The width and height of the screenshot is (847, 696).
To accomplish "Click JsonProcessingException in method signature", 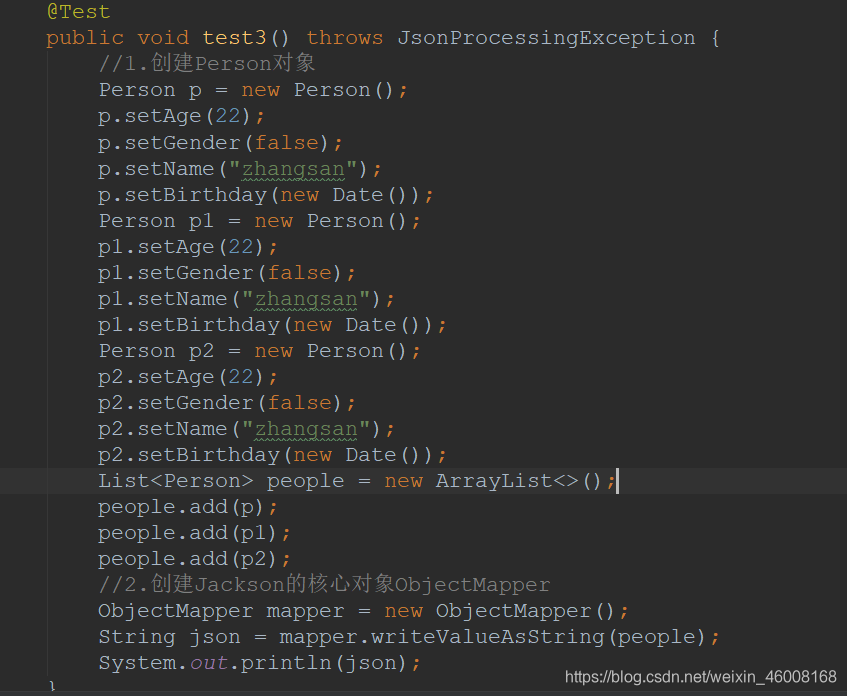I will coord(546,38).
